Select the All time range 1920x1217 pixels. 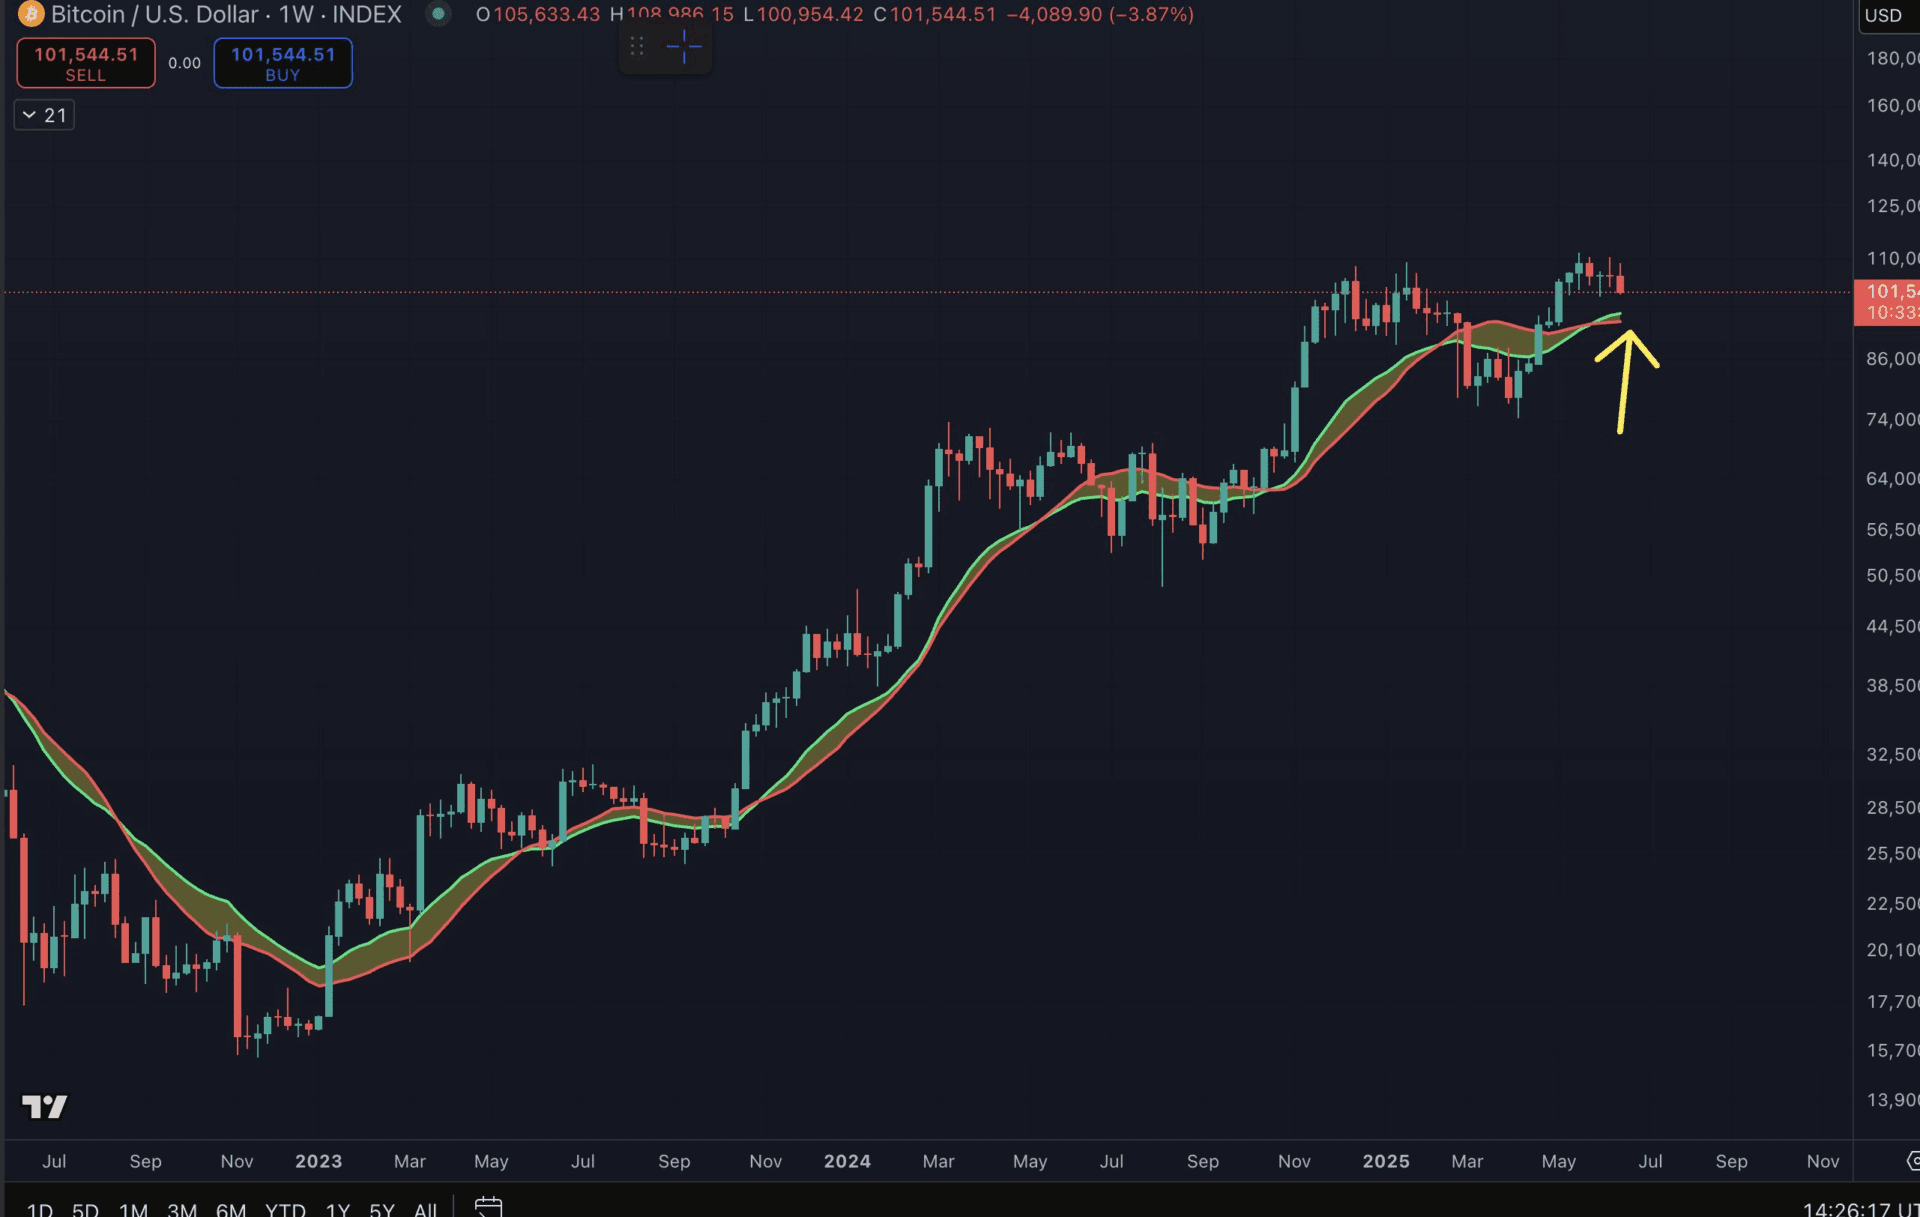click(x=425, y=1209)
